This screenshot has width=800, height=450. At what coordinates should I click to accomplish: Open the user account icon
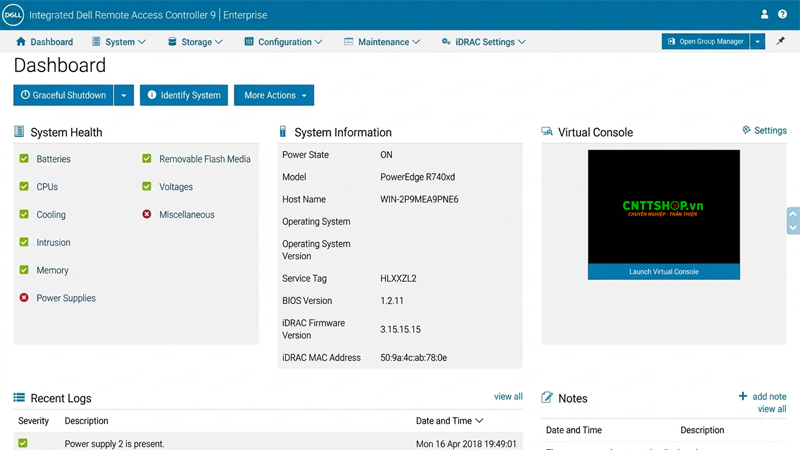(764, 14)
